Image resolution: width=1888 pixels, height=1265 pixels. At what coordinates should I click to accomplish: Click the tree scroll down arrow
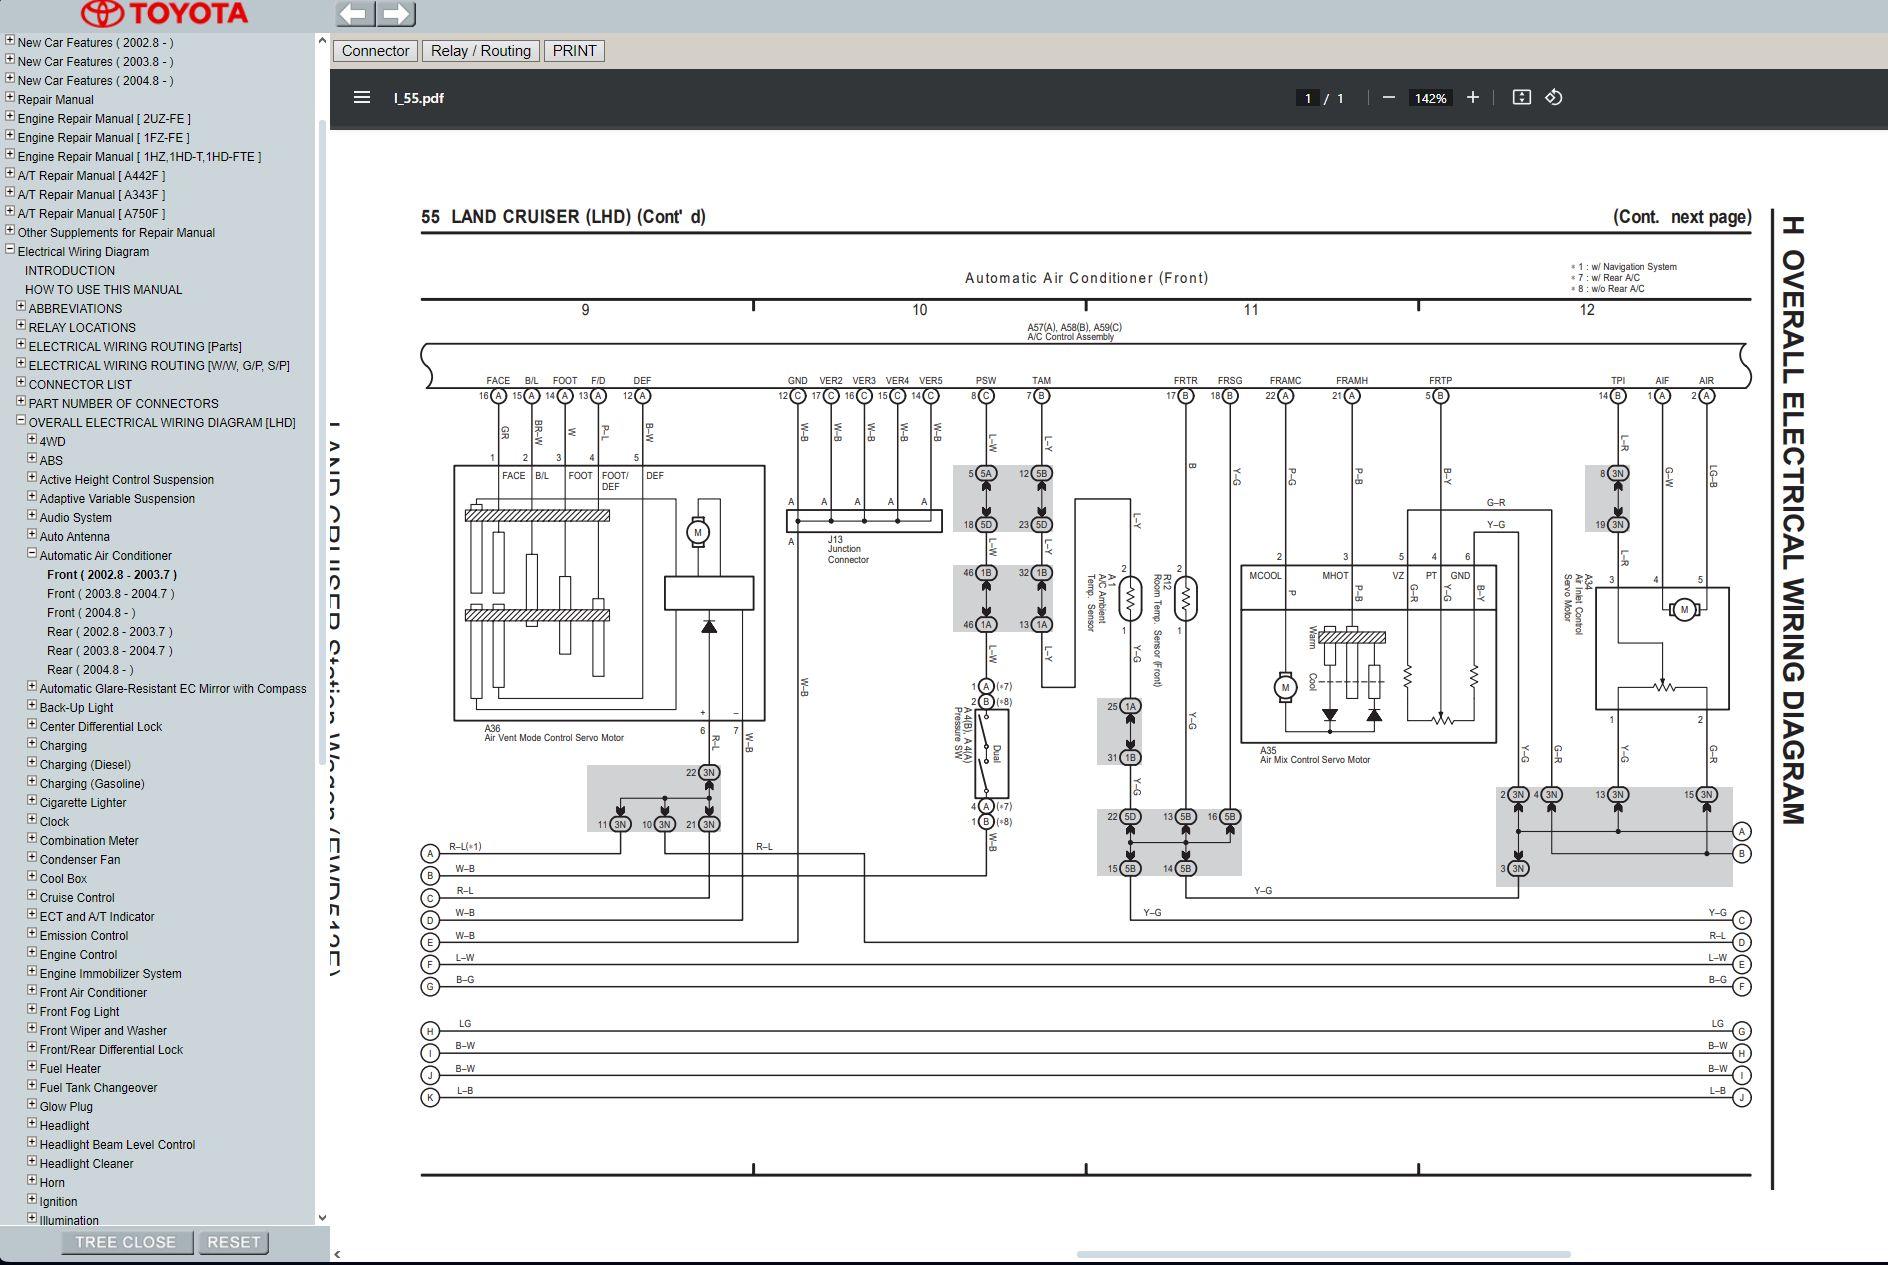[322, 1217]
